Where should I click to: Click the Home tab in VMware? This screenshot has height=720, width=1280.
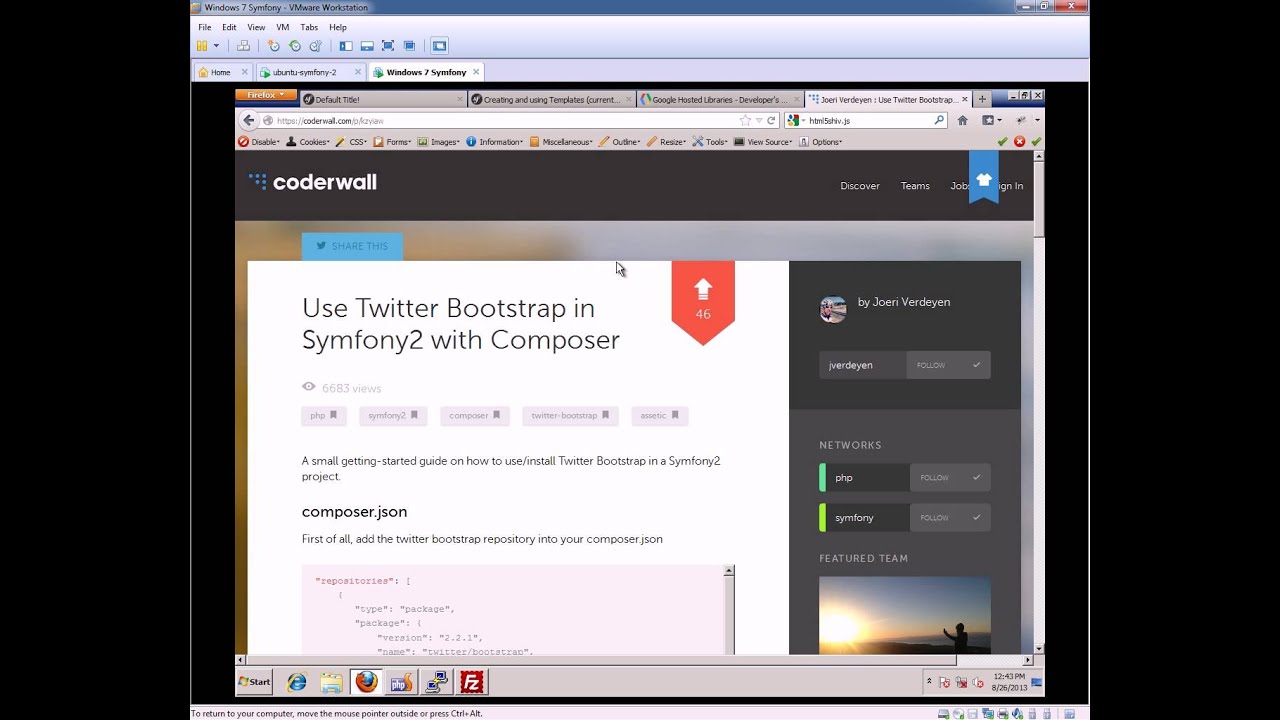click(223, 72)
